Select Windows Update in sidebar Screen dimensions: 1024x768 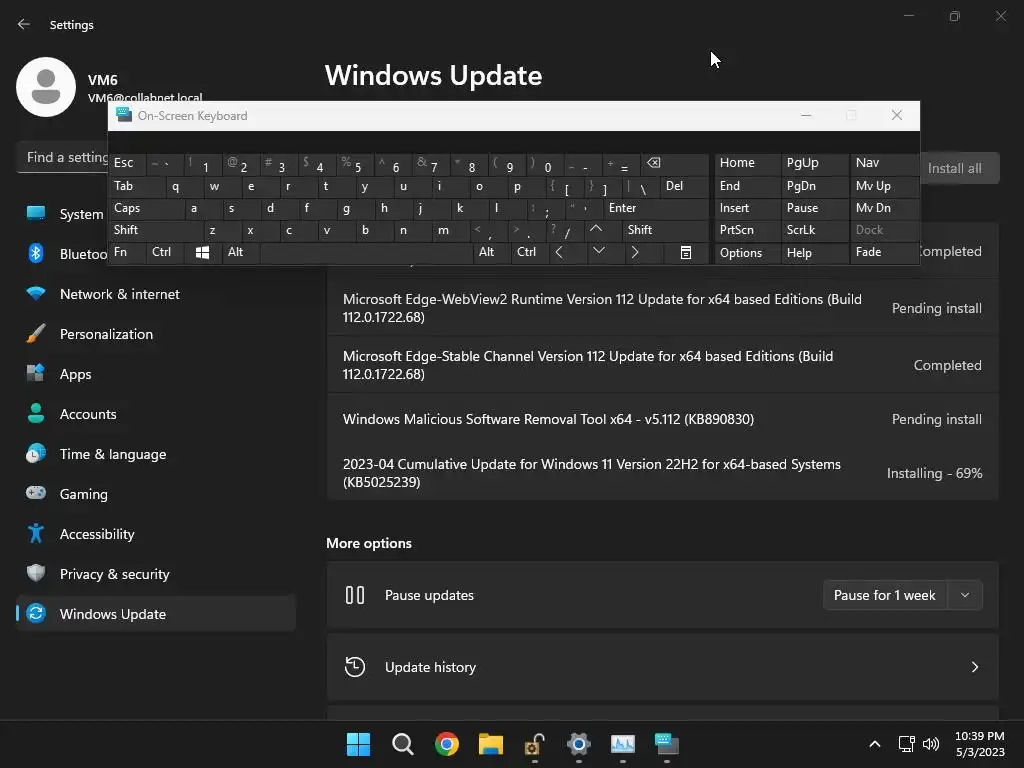[x=155, y=614]
